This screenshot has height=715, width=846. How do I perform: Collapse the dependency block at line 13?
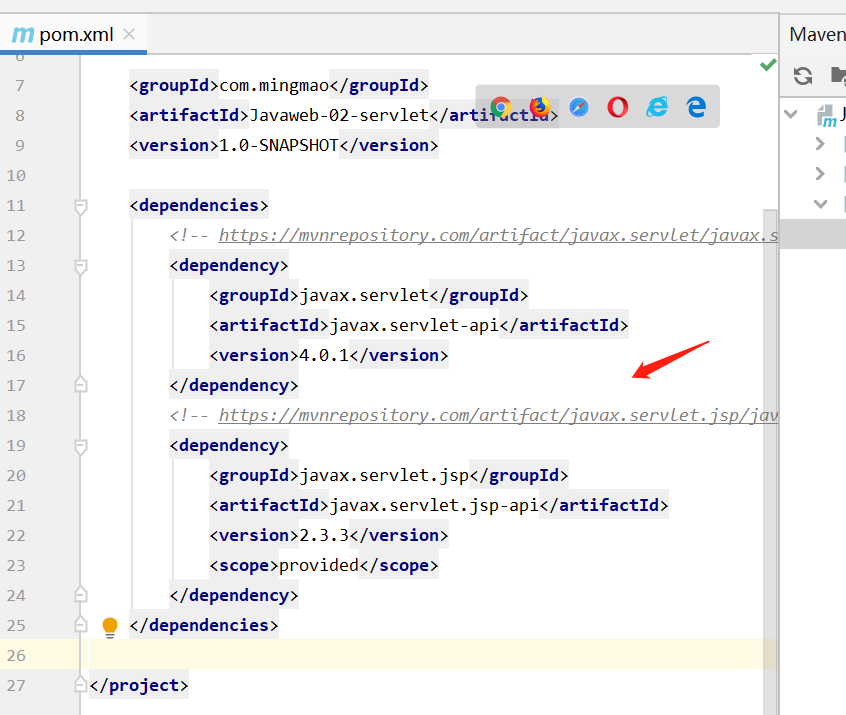(80, 267)
